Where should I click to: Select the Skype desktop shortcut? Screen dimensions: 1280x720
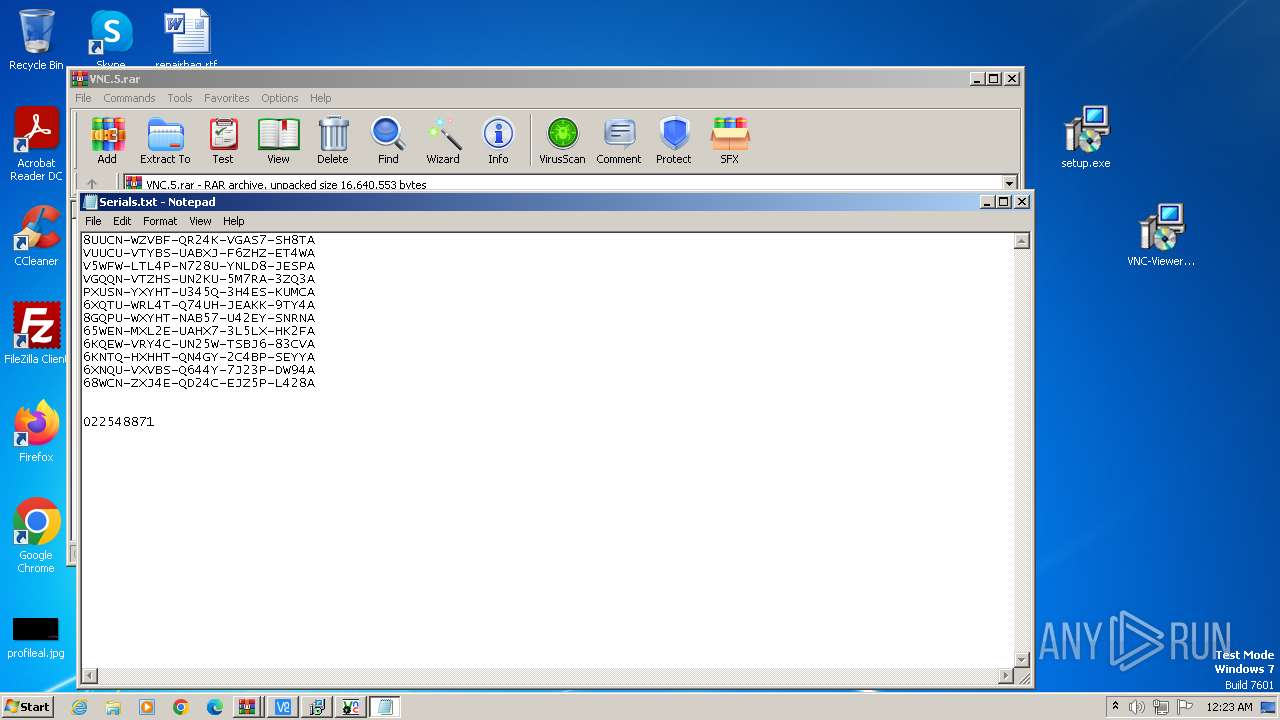coord(110,40)
